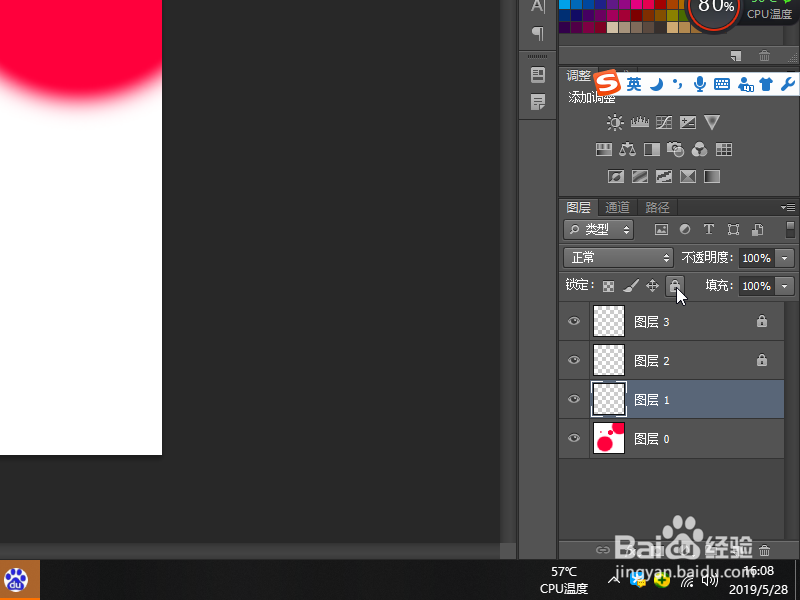Lock image pixels (brush icon)

(x=631, y=286)
